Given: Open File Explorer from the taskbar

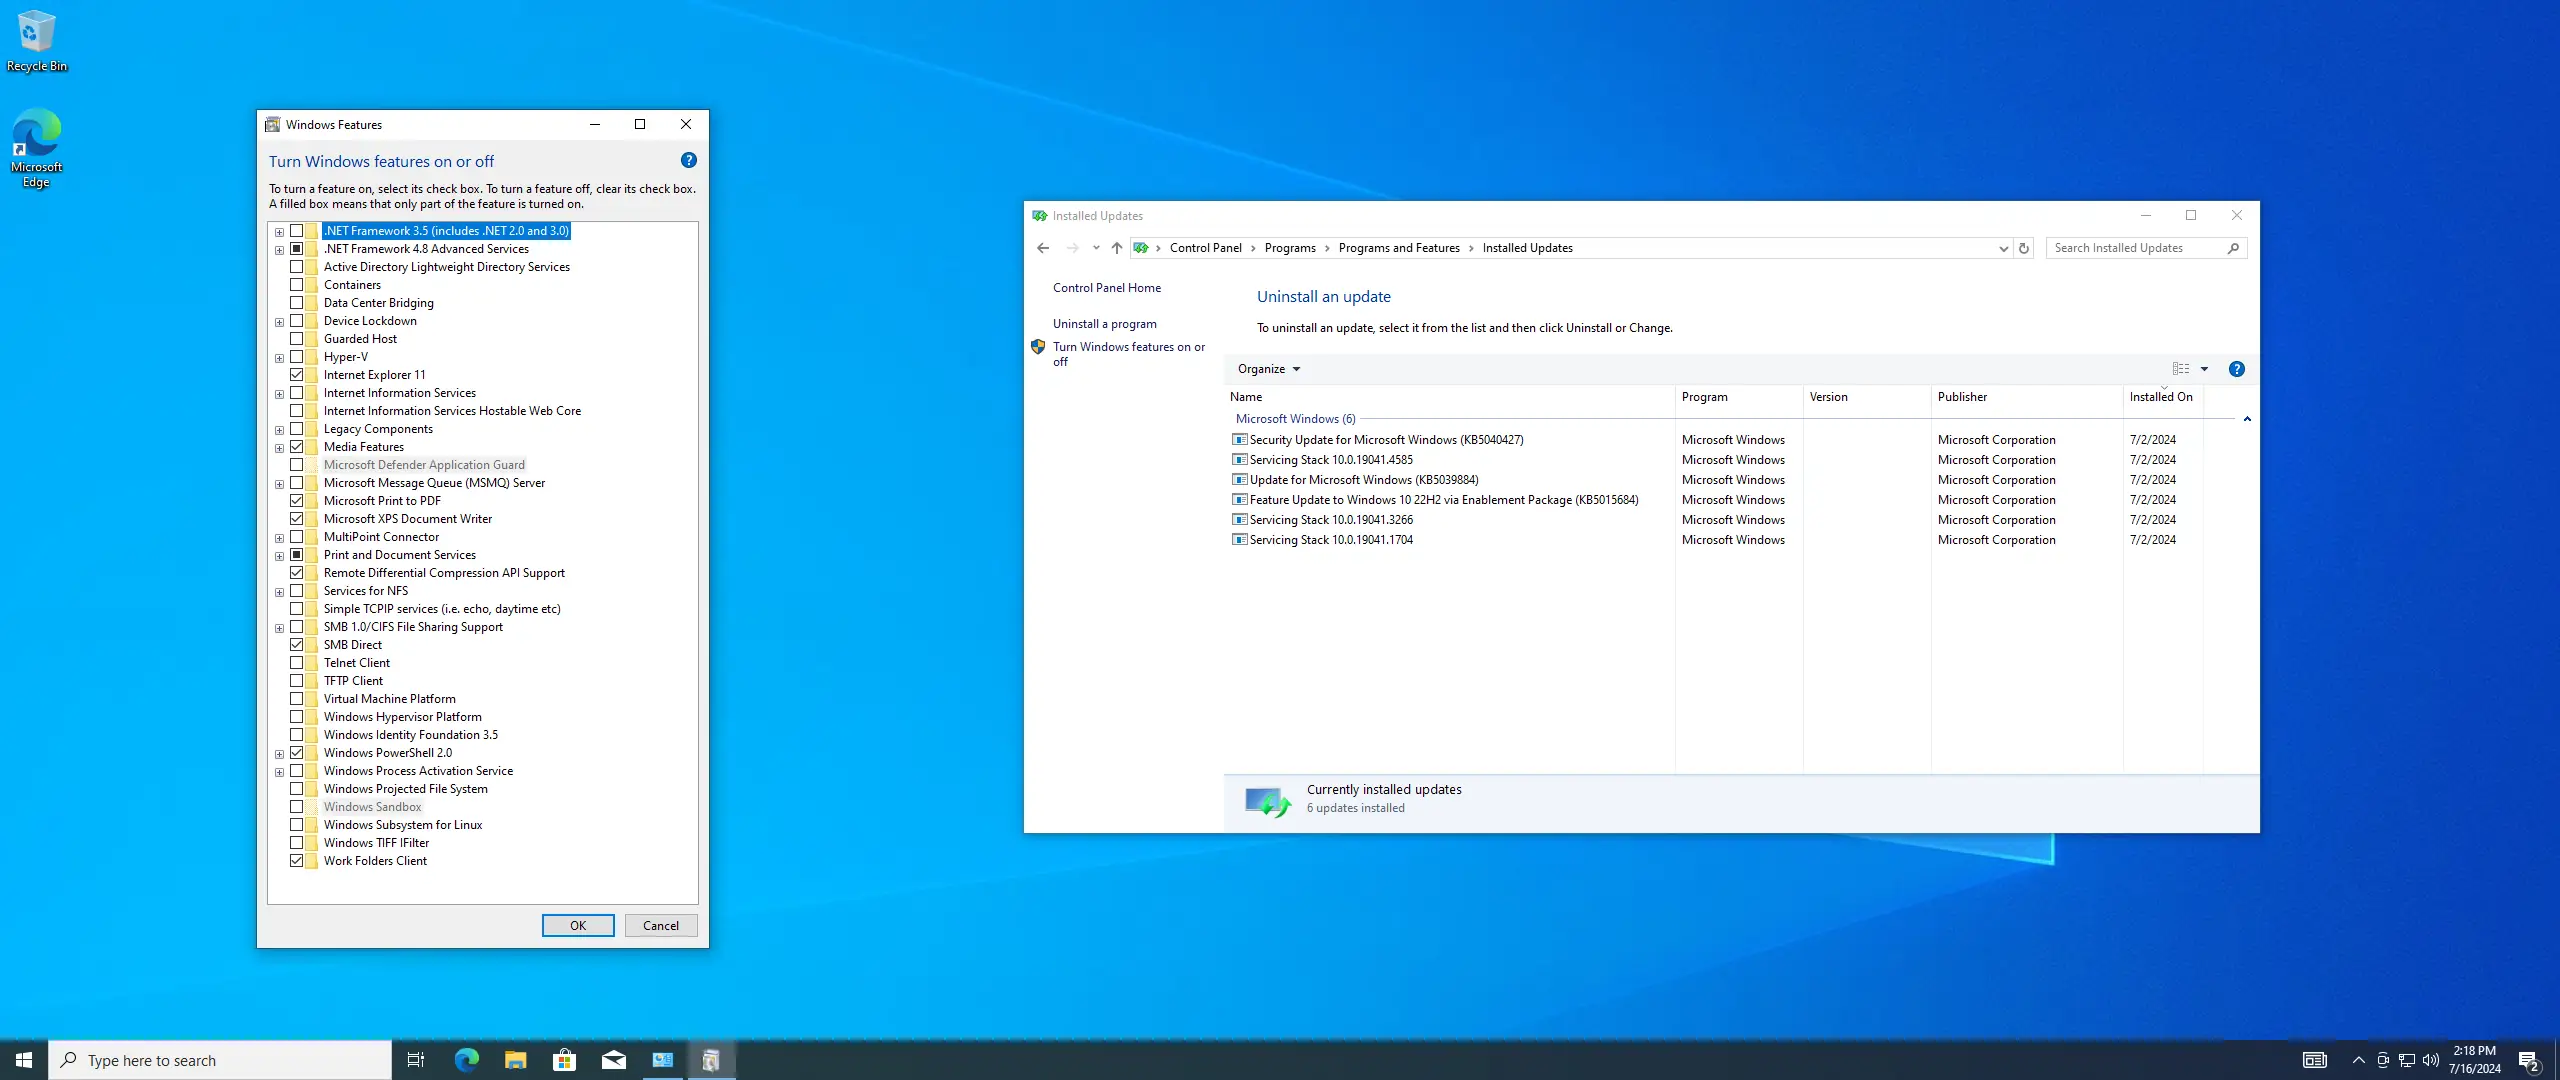Looking at the screenshot, I should pyautogui.click(x=515, y=1060).
